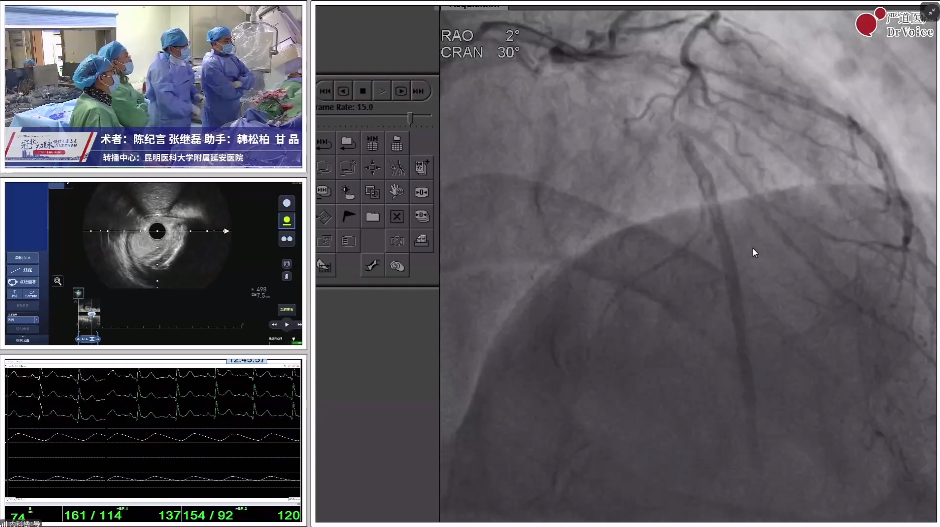Click the magnifier zoom icon in IVUS

coord(58,281)
